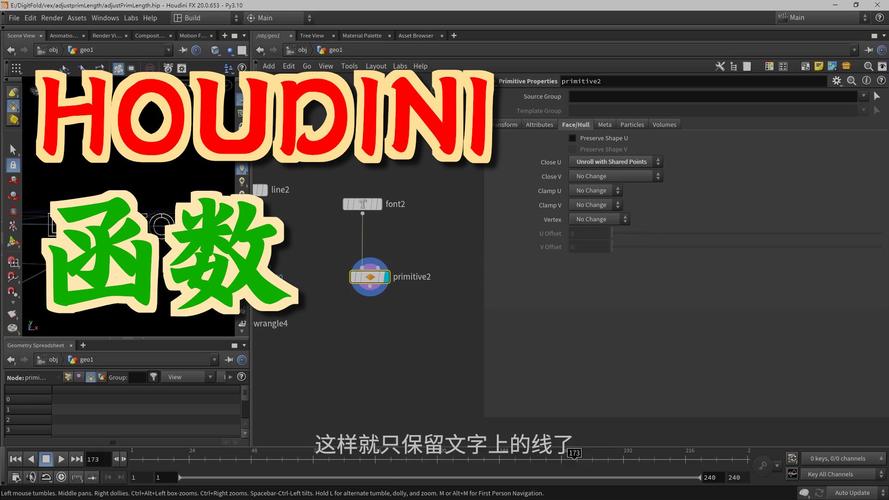Open the Material Palette tab

tap(362, 36)
